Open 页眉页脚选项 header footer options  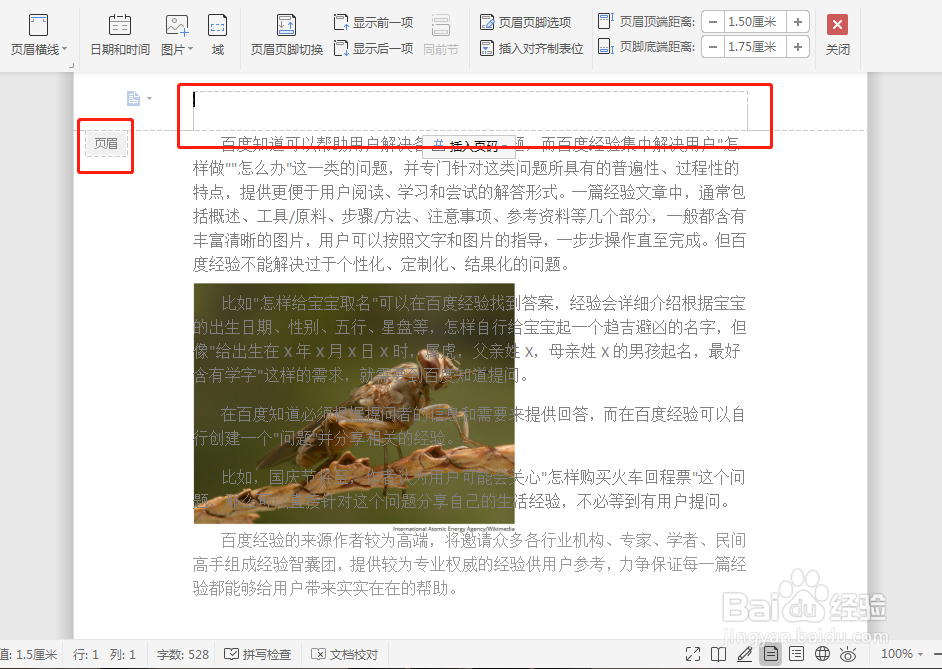tap(525, 22)
